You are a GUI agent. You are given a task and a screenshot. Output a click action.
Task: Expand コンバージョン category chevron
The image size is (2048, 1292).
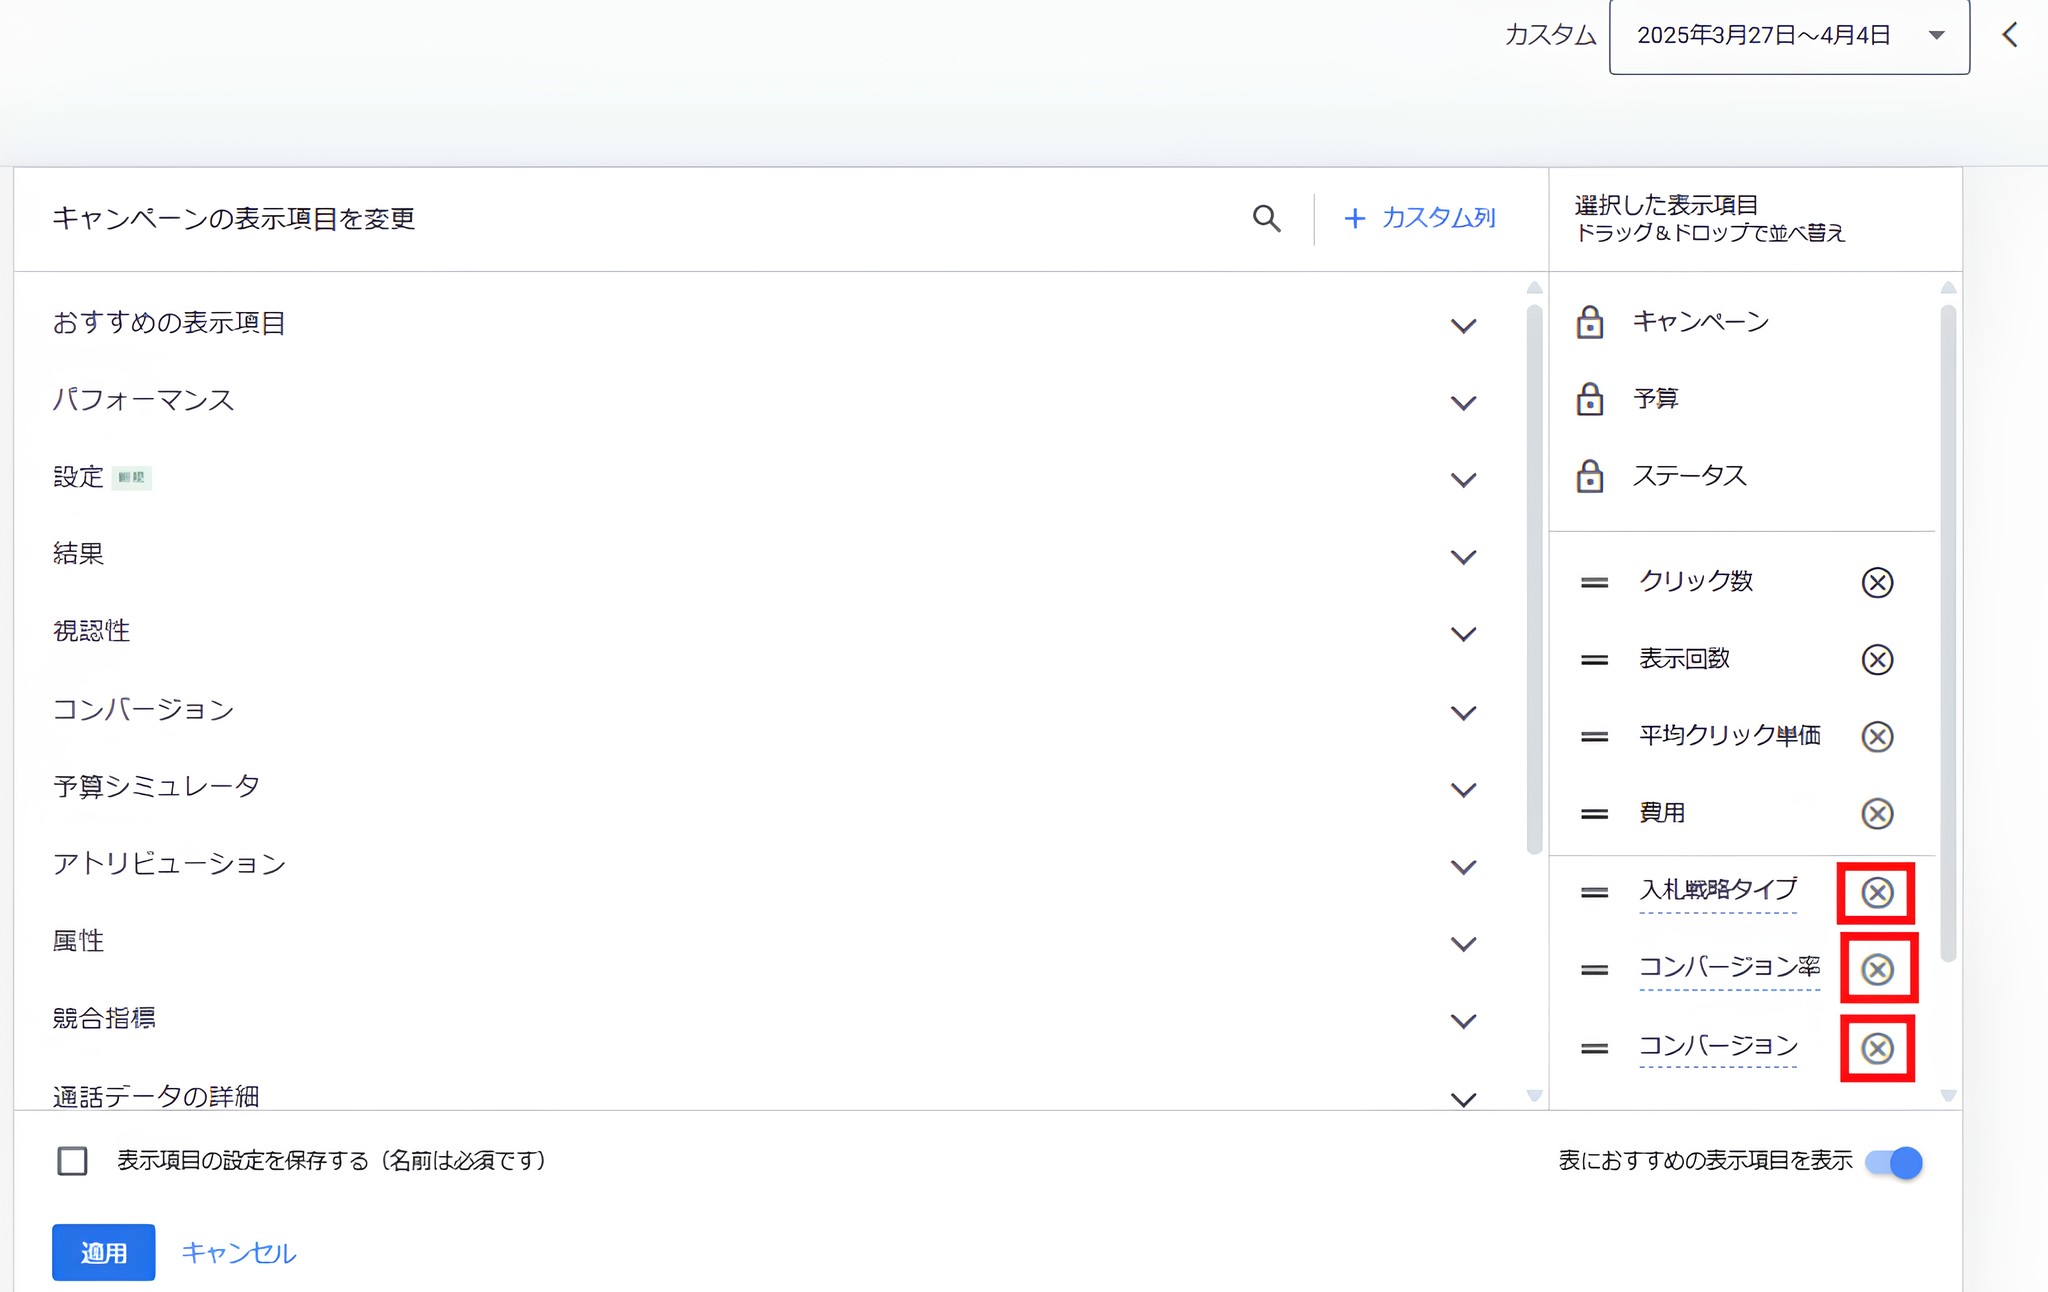click(x=1463, y=713)
